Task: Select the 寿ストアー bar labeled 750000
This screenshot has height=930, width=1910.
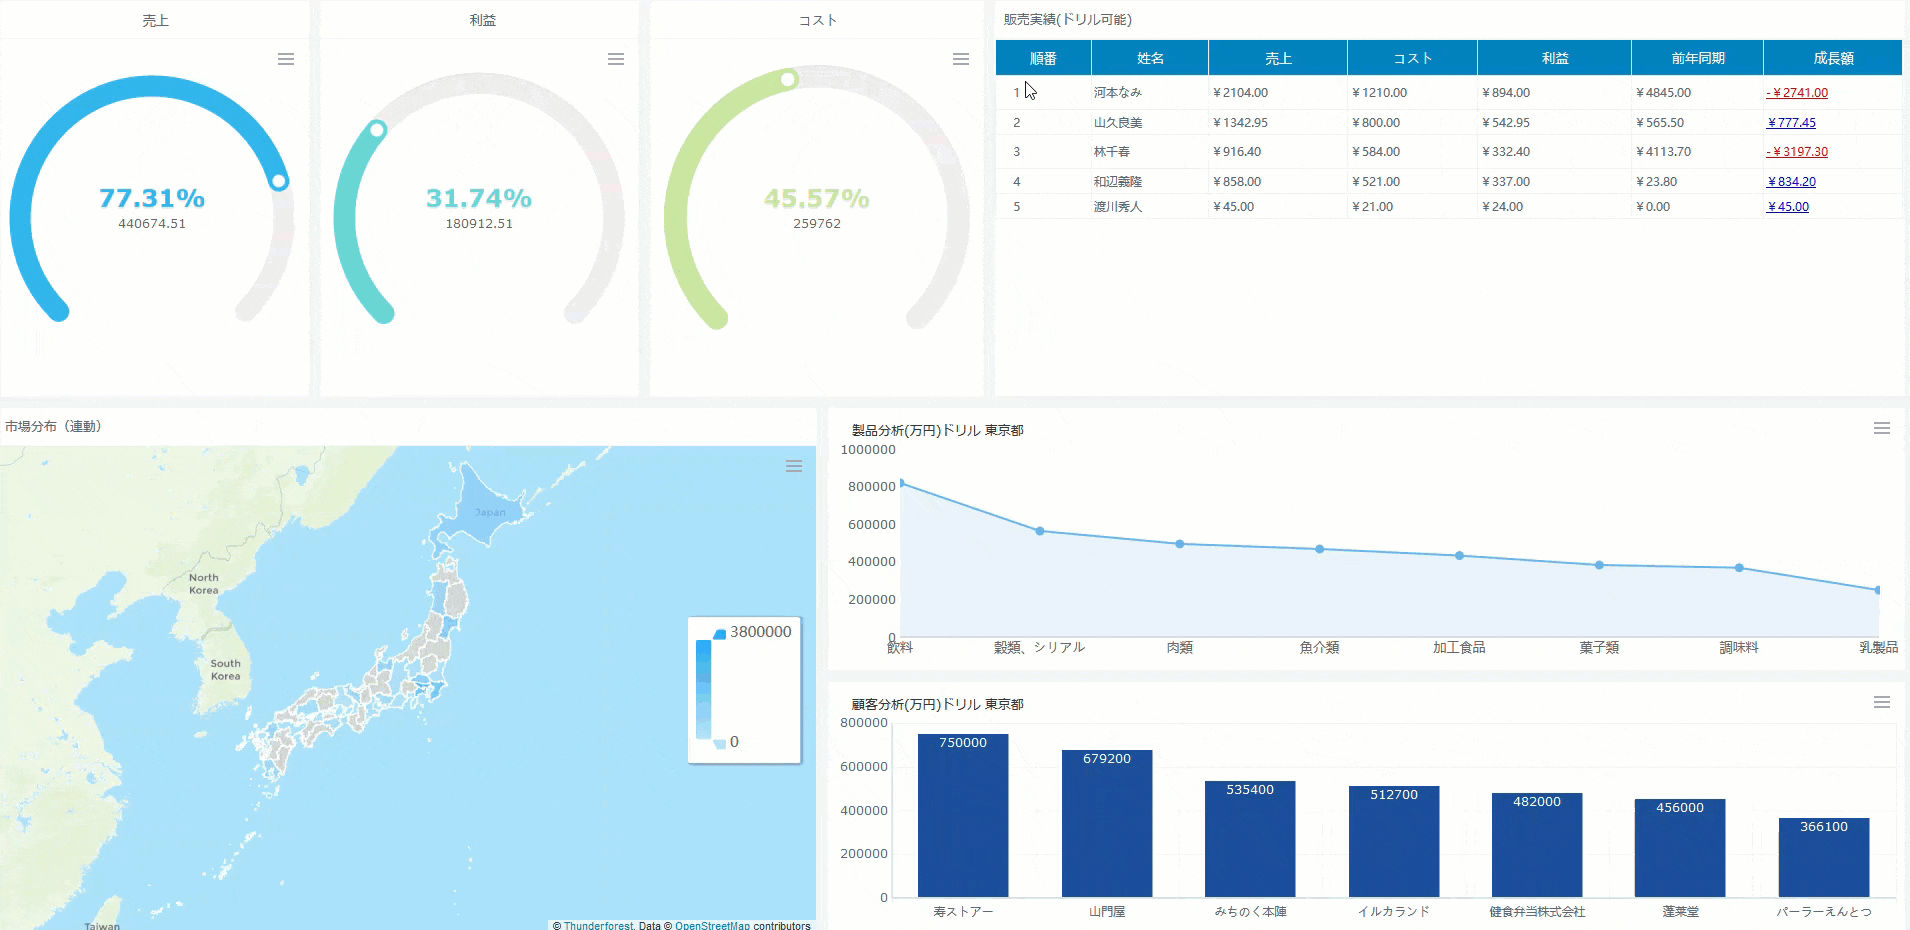Action: pos(963,815)
